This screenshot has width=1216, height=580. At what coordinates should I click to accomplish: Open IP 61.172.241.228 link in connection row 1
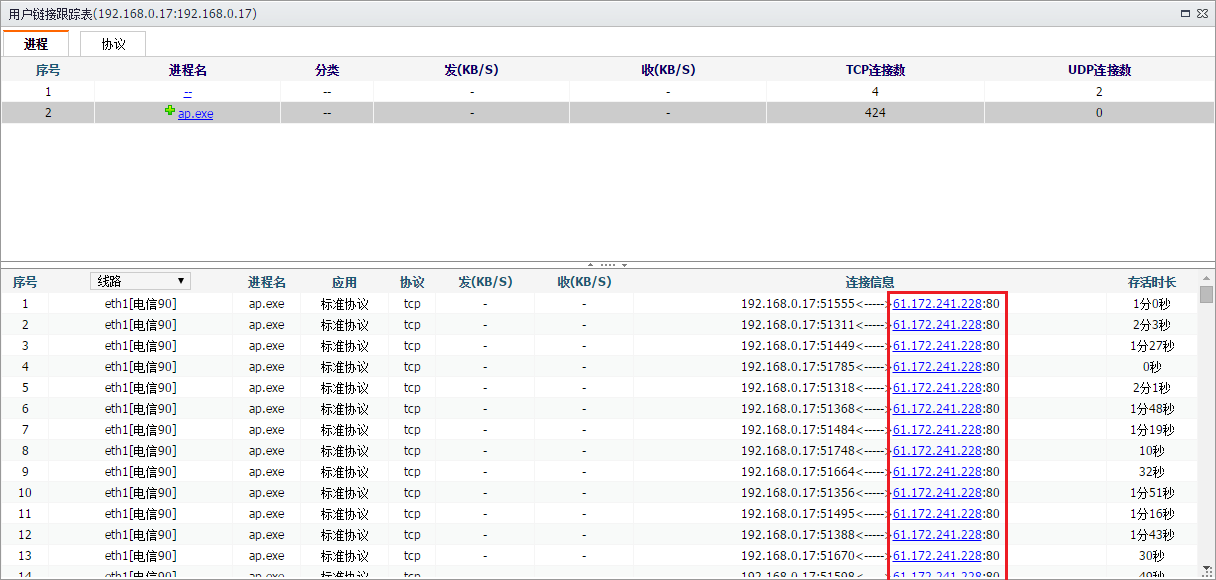pos(937,304)
